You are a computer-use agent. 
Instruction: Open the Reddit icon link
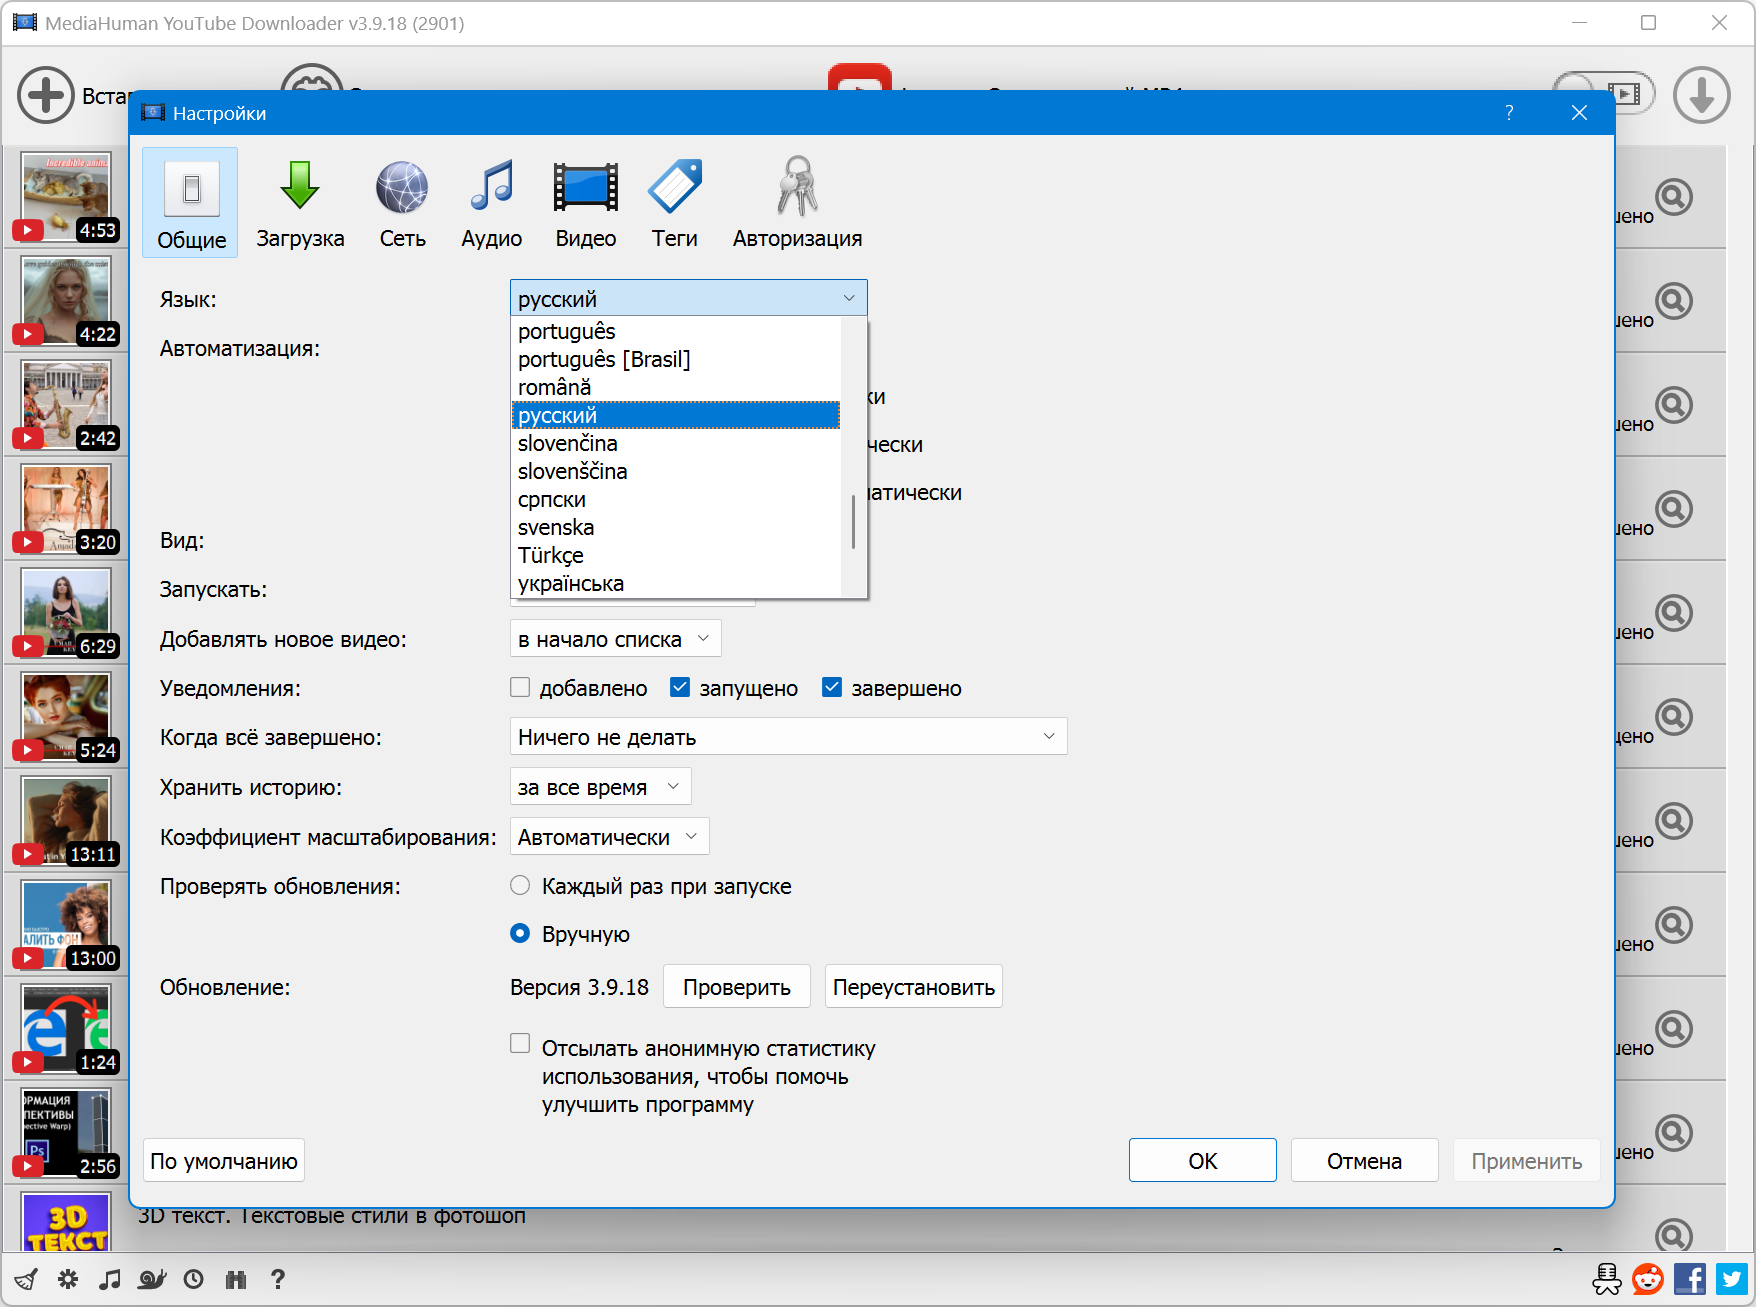click(x=1647, y=1279)
